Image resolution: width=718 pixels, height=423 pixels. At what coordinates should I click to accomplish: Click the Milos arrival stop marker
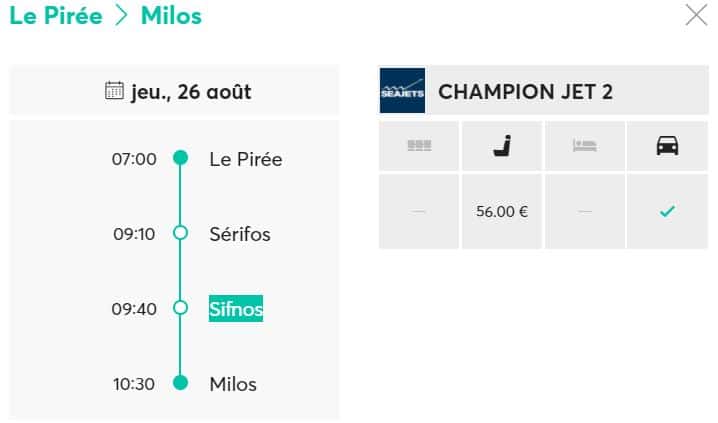pyautogui.click(x=180, y=383)
